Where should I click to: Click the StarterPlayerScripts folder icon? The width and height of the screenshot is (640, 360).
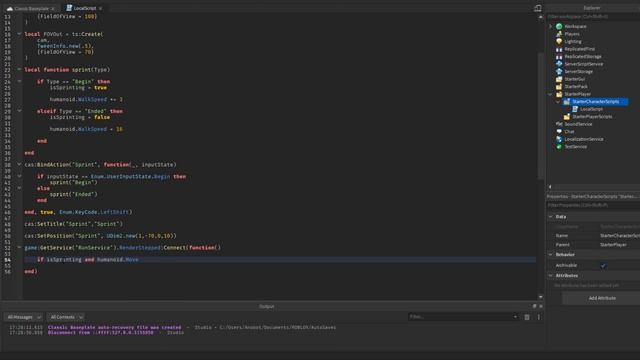coord(567,117)
